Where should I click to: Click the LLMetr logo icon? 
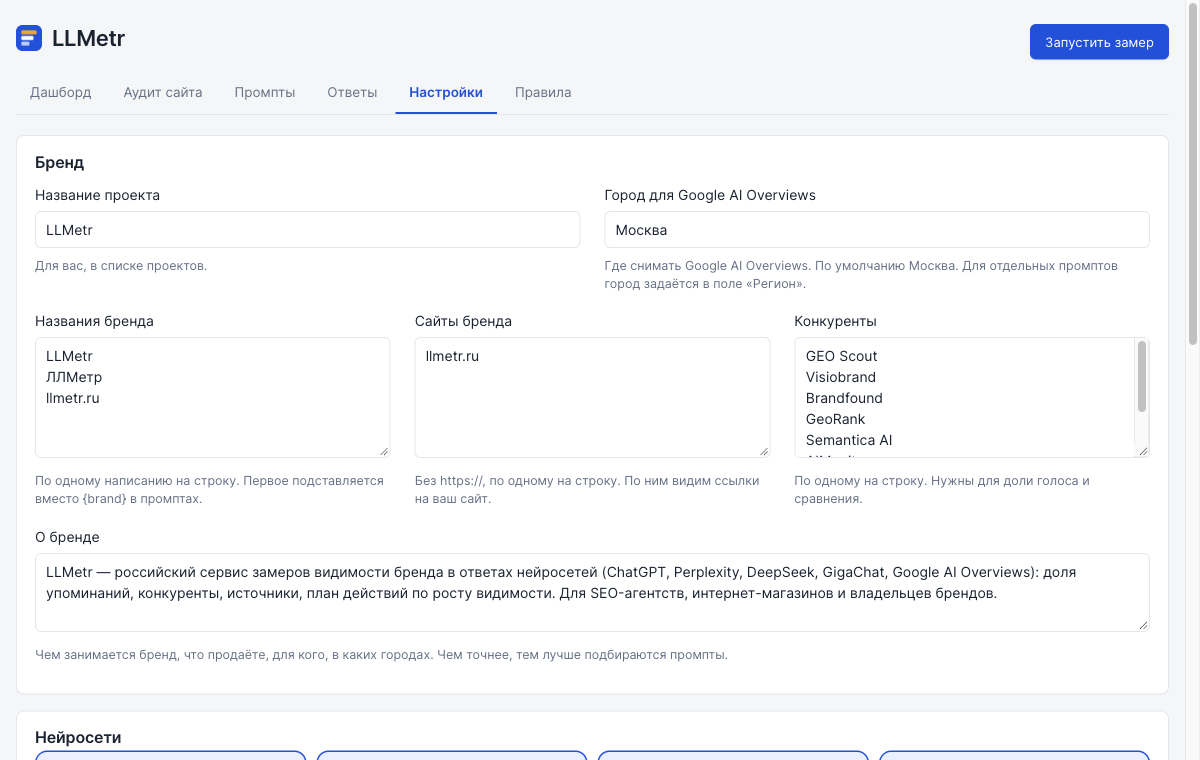click(x=29, y=39)
